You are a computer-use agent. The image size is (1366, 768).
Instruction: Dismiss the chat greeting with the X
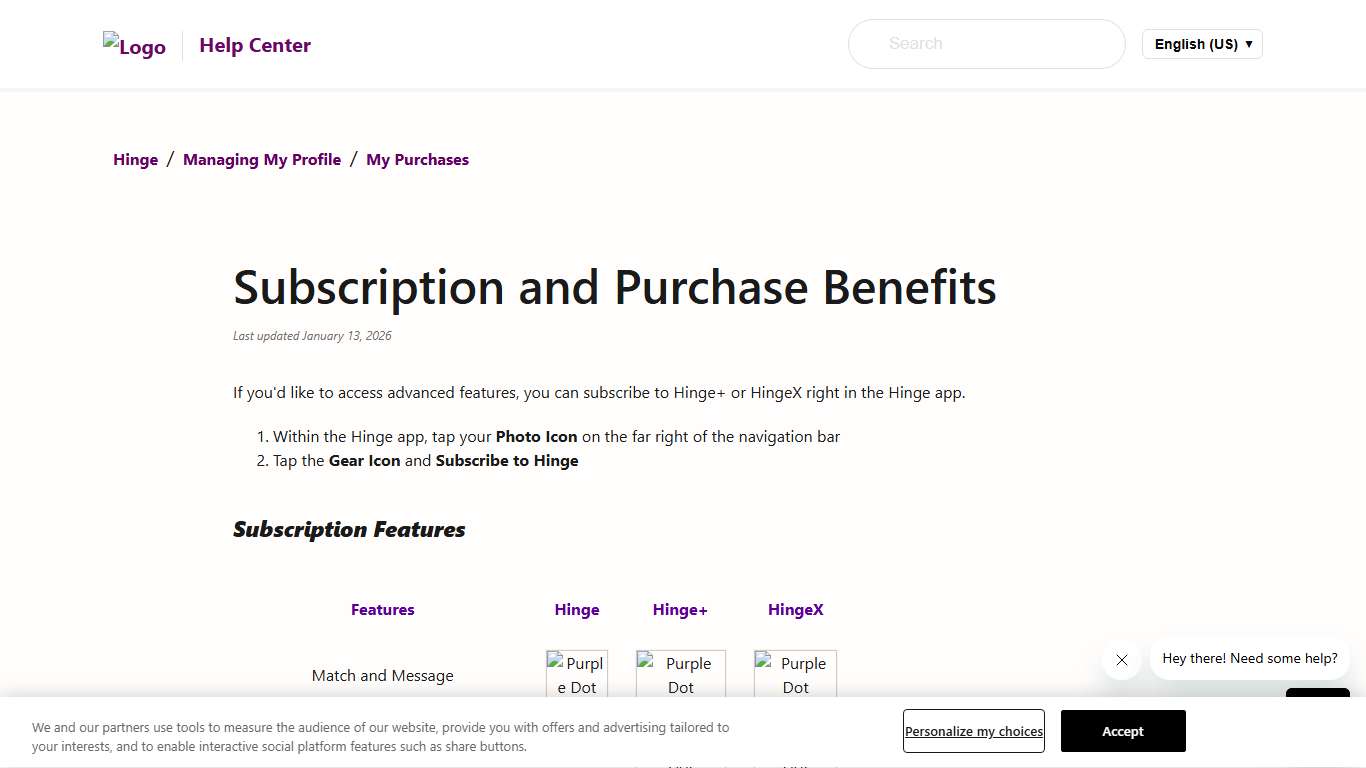point(1121,660)
